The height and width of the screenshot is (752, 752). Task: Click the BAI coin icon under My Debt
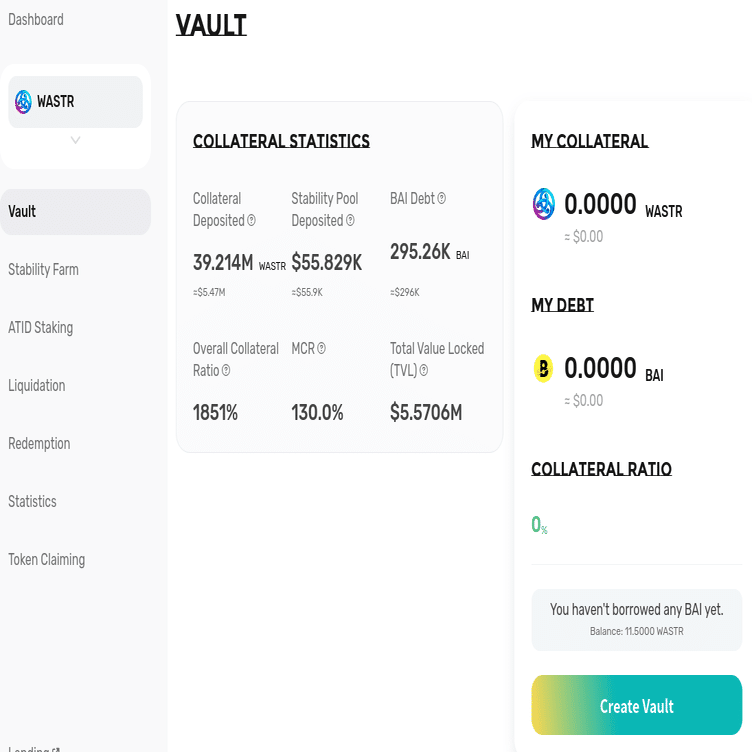pyautogui.click(x=543, y=368)
